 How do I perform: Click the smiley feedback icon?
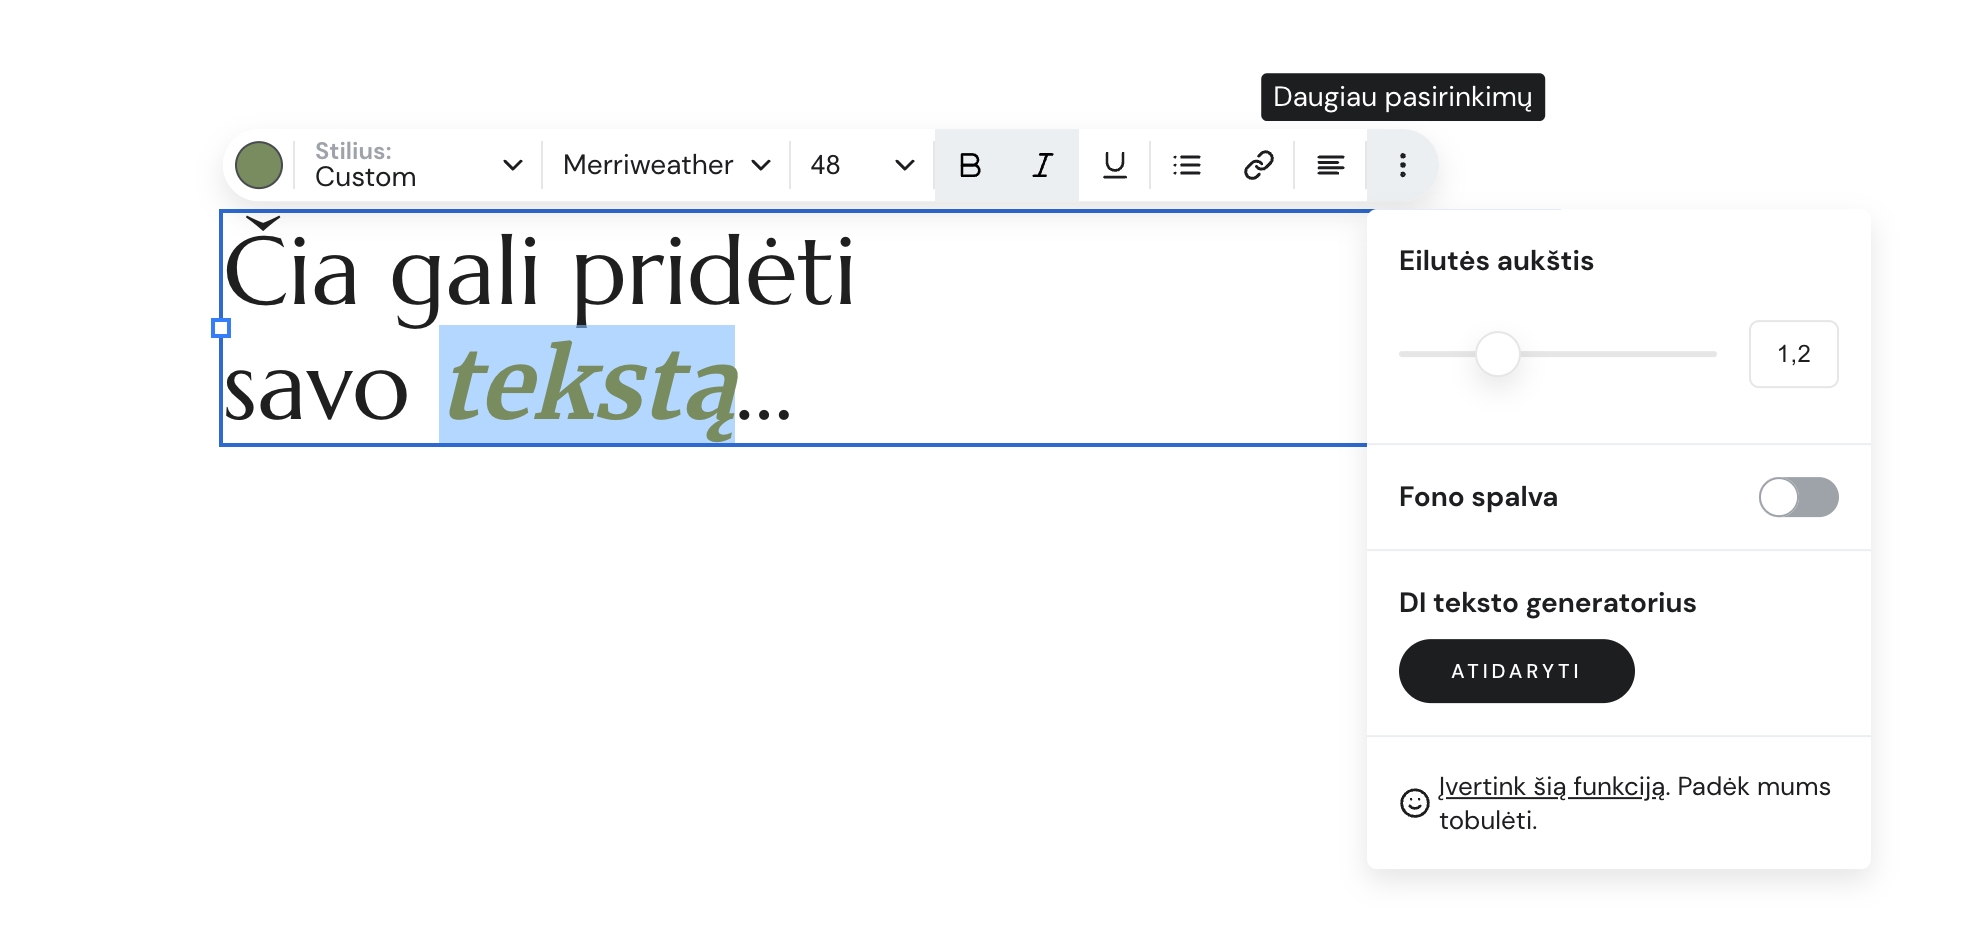[1414, 803]
